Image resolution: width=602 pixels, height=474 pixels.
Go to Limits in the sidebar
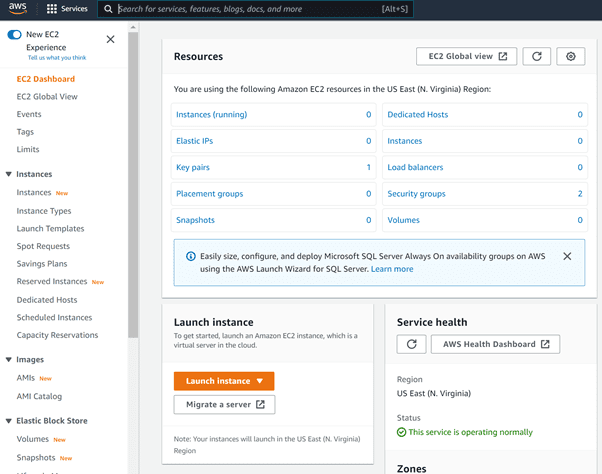click(x=28, y=149)
